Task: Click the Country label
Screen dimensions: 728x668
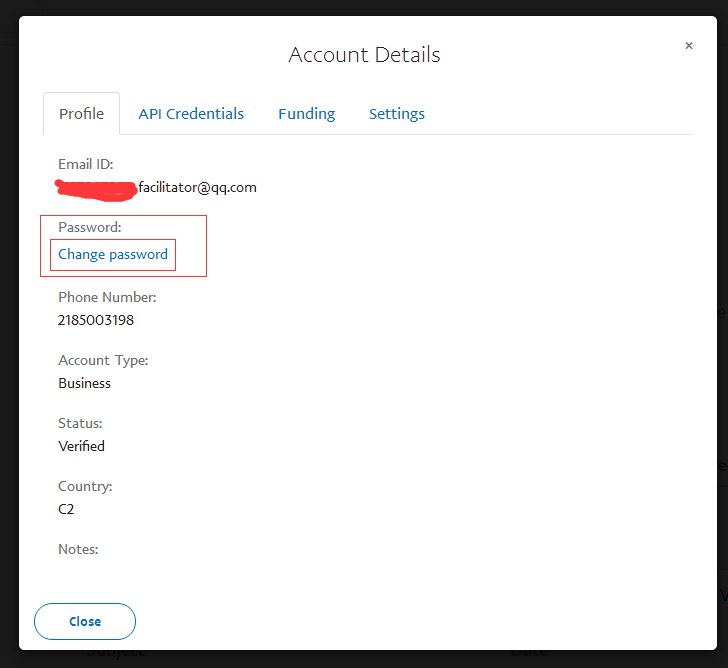Action: tap(85, 486)
